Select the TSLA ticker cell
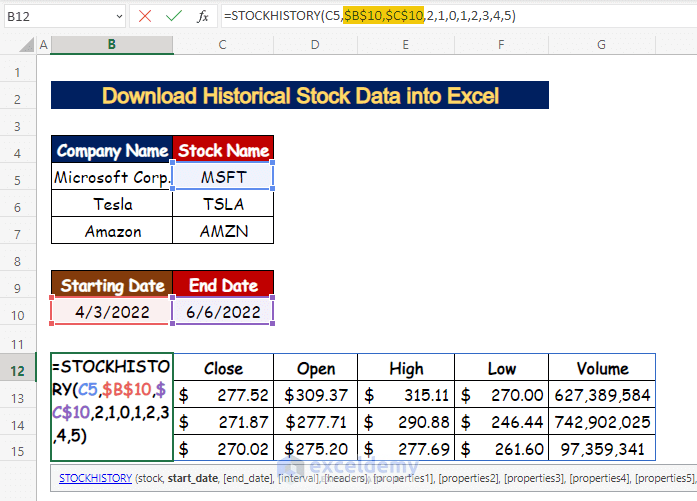697x501 pixels. [x=223, y=204]
